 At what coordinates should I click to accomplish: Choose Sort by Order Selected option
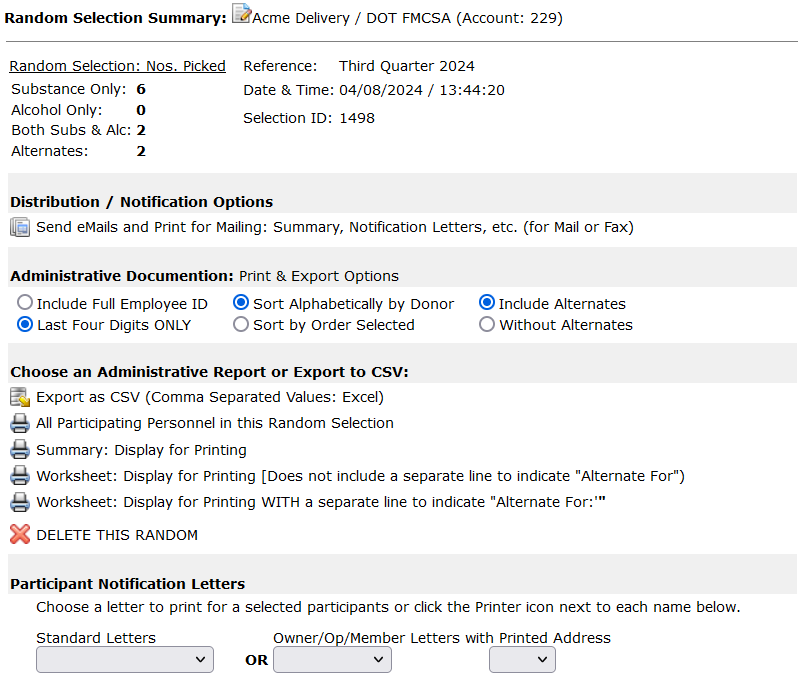tap(241, 324)
